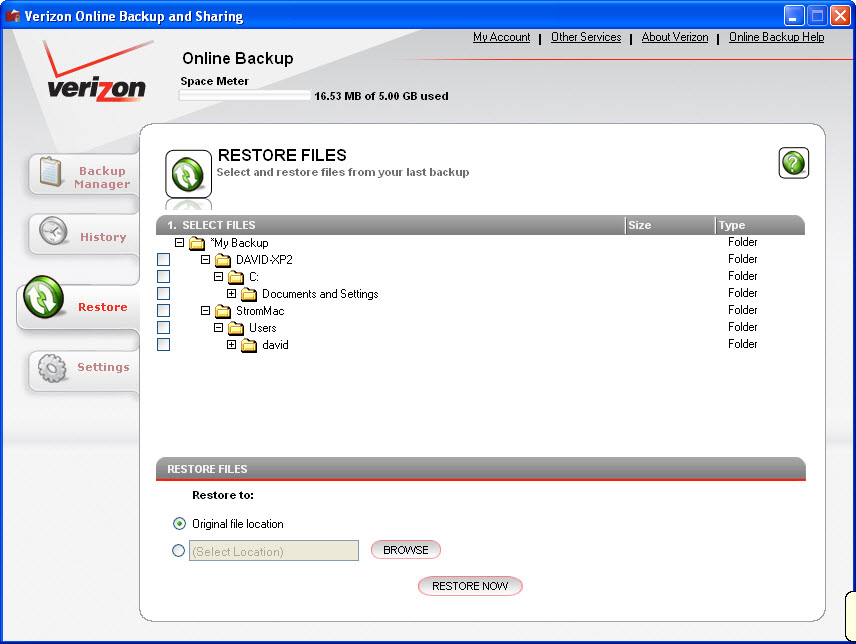Select the 'C:' tree label
Viewport: 856px width, 644px height.
[x=254, y=277]
